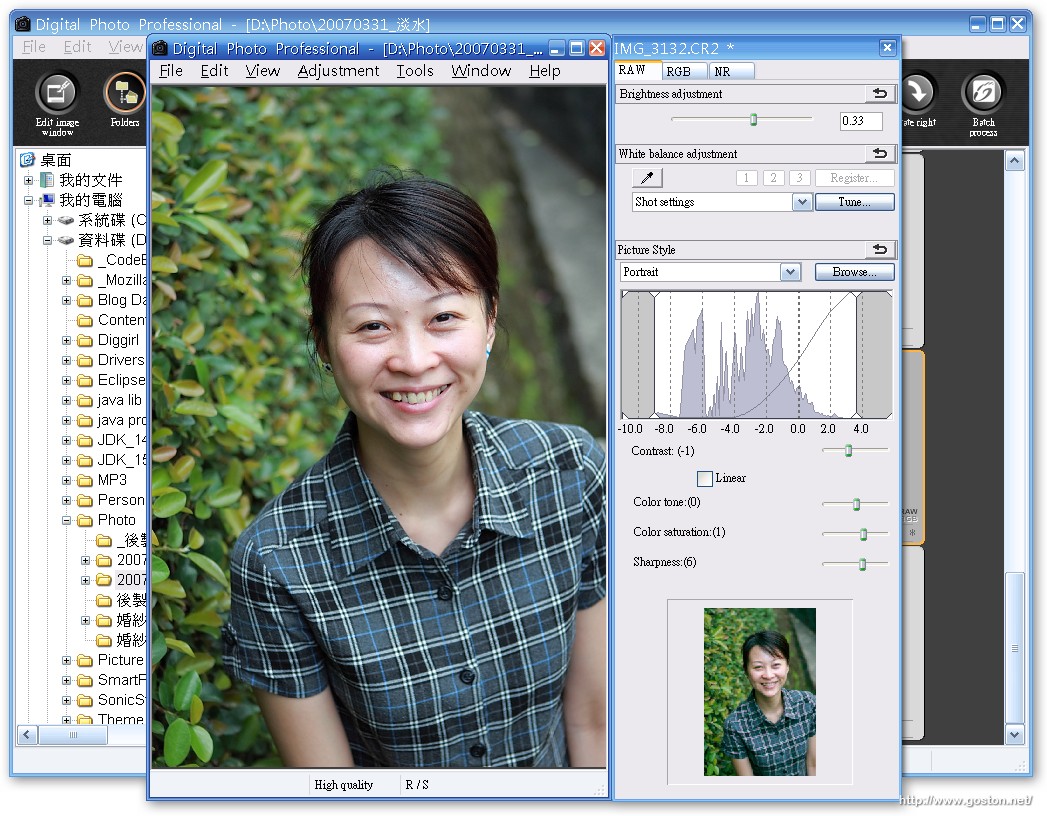The width and height of the screenshot is (1047, 816).
Task: Click the Rotate right toolbar icon
Action: pyautogui.click(x=919, y=99)
